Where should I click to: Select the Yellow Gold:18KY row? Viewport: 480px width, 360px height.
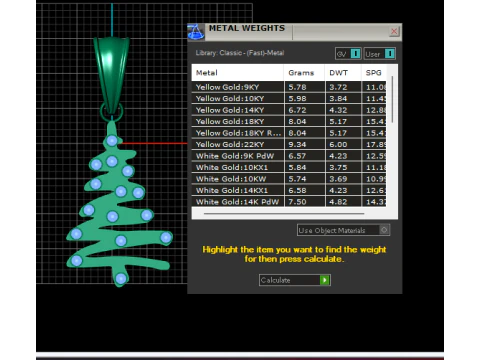tap(289, 121)
